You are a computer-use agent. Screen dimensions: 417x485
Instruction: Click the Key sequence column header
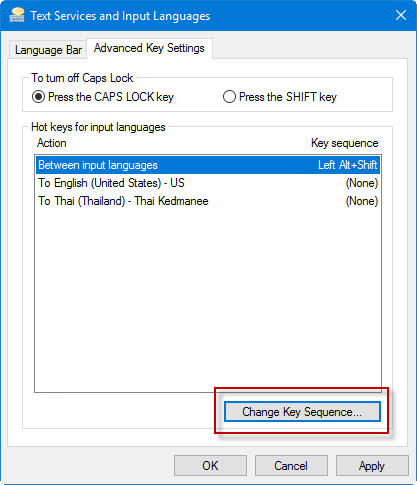coord(345,143)
